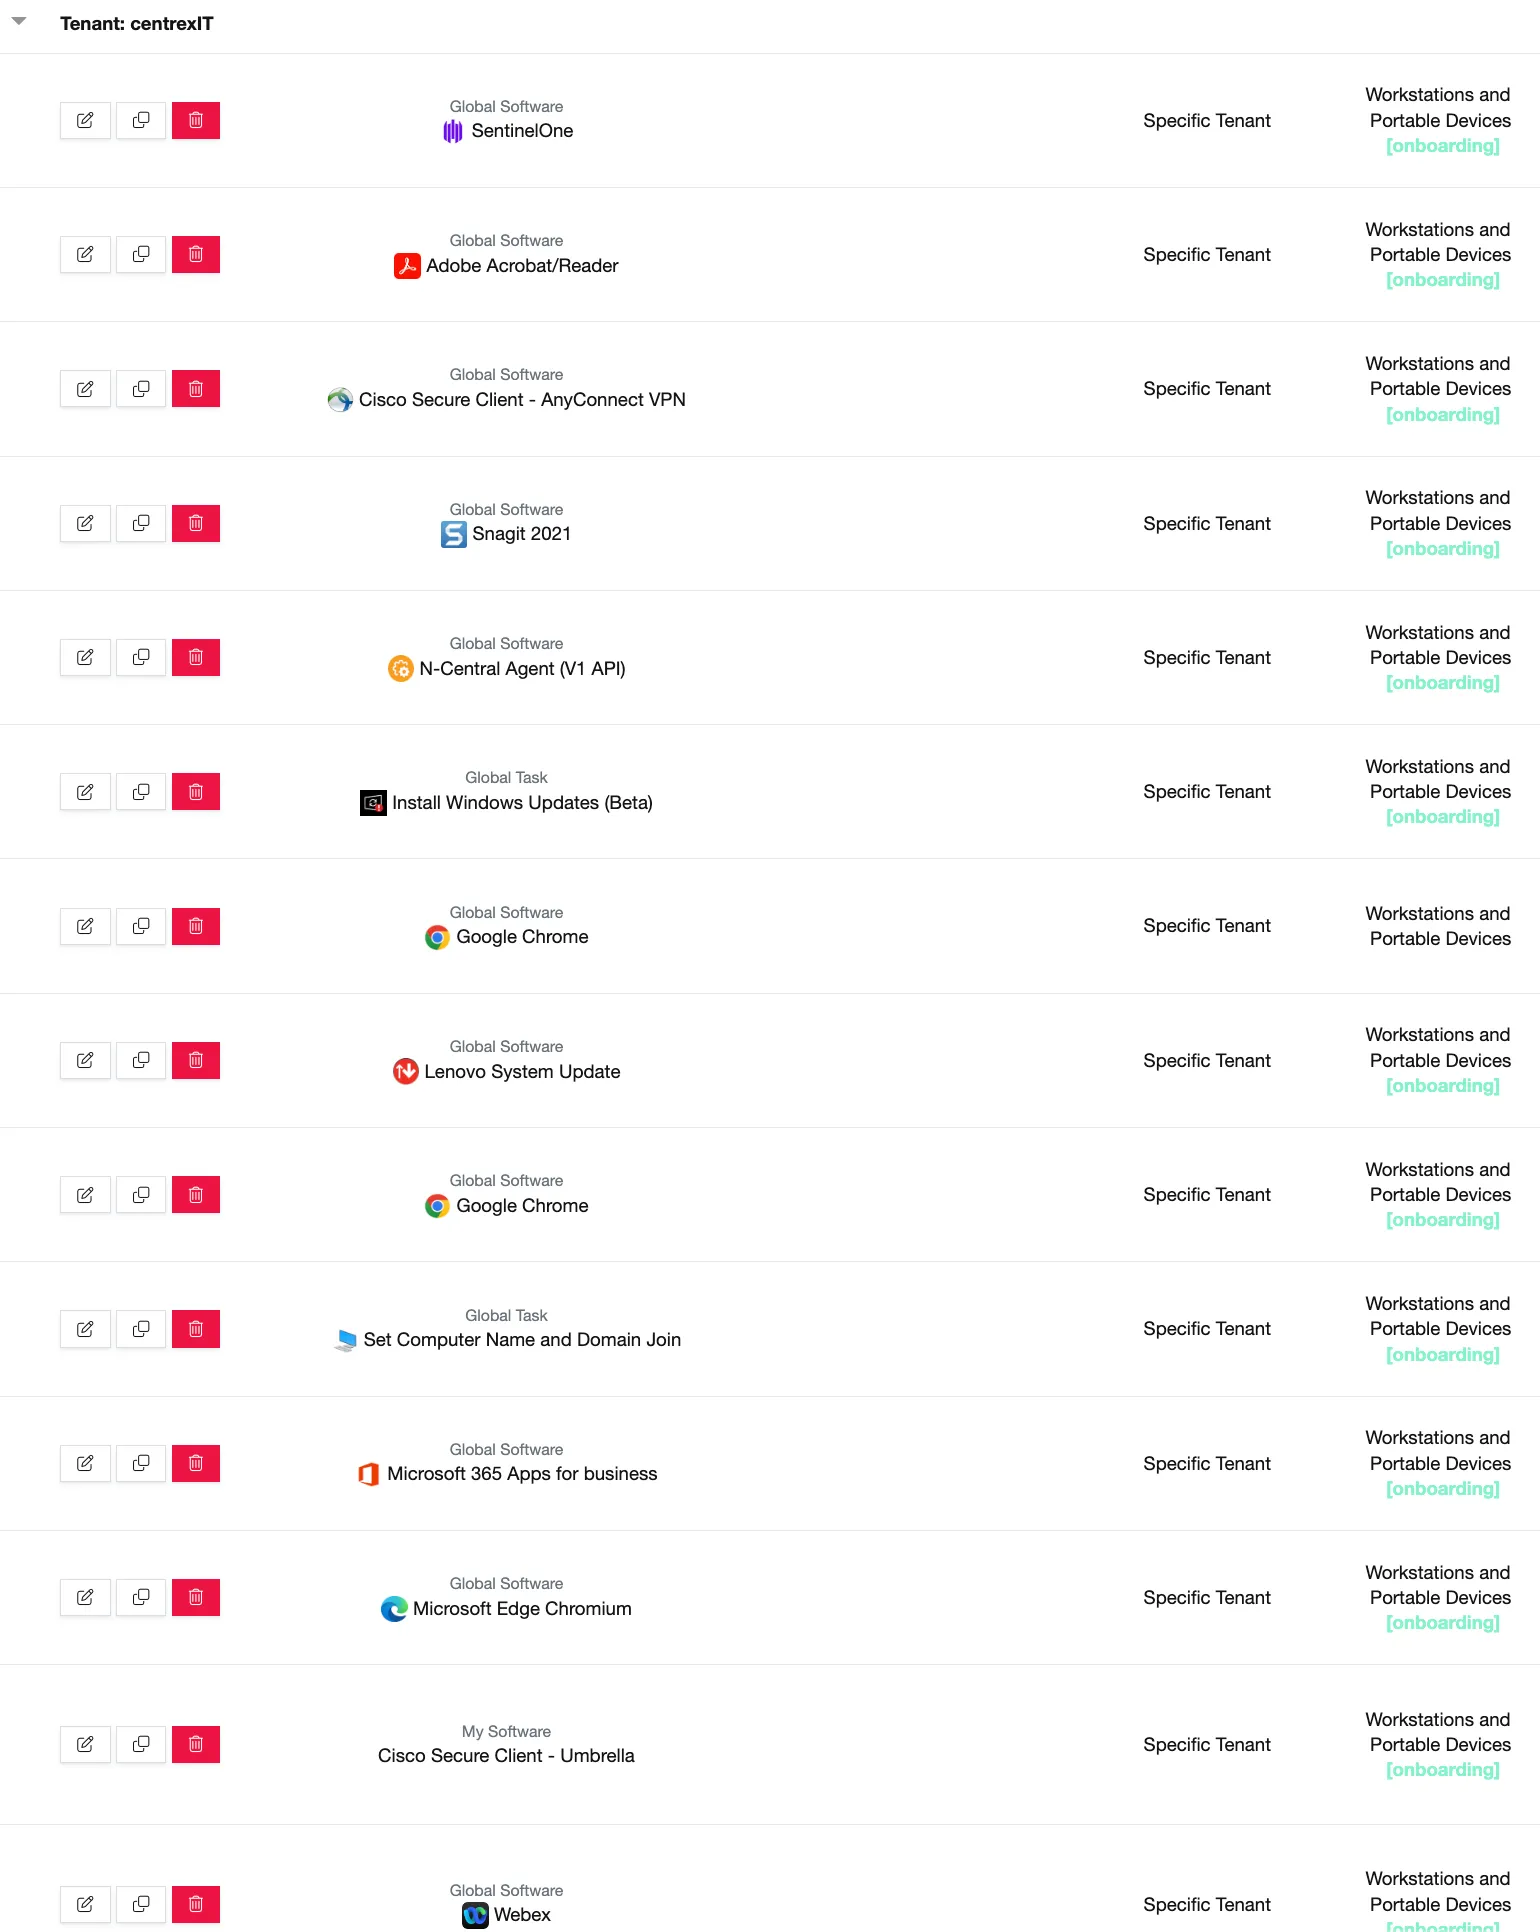Click the onboarding tag on Adobe Acrobat/Reader row
The image size is (1540, 1932).
click(x=1442, y=280)
